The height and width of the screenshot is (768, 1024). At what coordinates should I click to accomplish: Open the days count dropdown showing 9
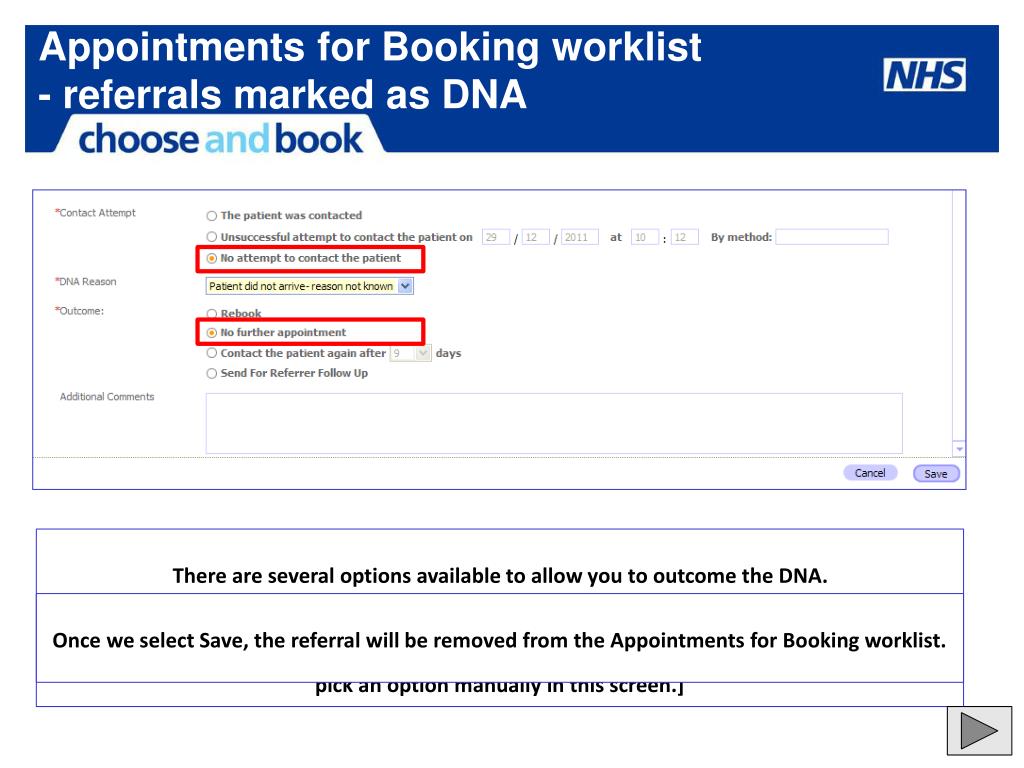[x=410, y=353]
